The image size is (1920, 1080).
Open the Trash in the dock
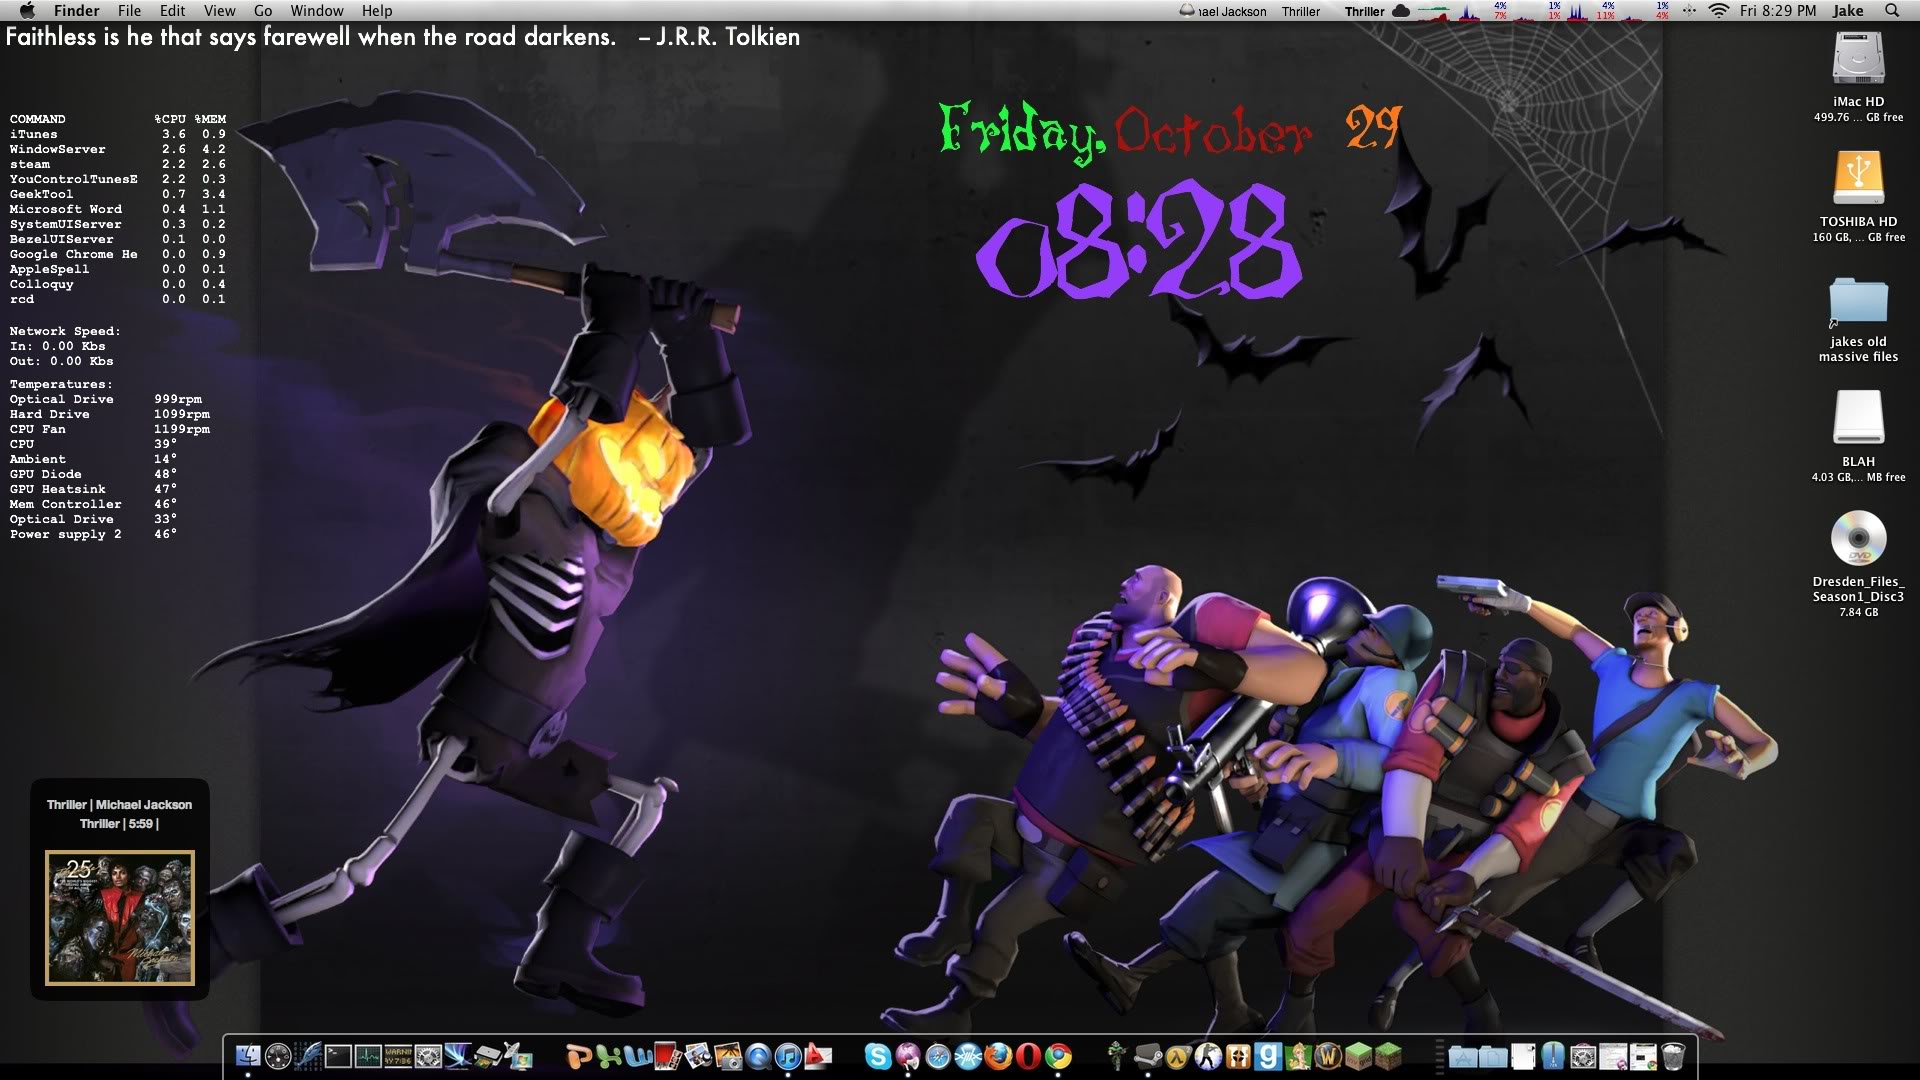pyautogui.click(x=1673, y=1056)
